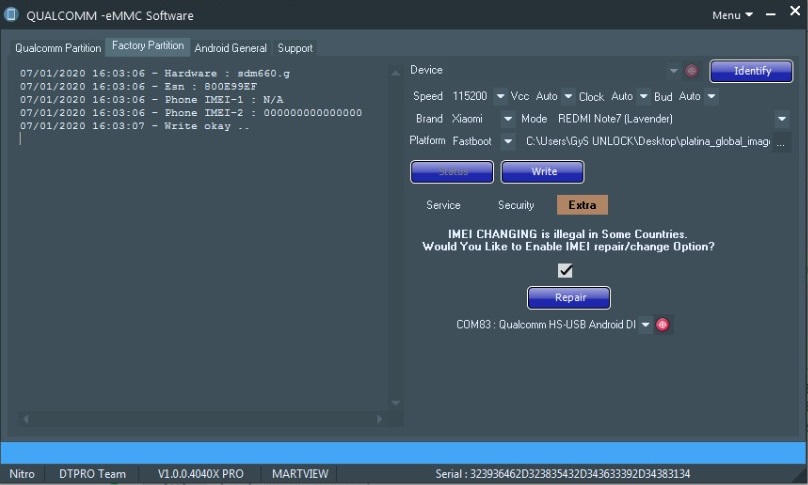Viewport: 808px width, 485px height.
Task: Click the red refresh icon beside Device dropdown
Action: (x=692, y=71)
